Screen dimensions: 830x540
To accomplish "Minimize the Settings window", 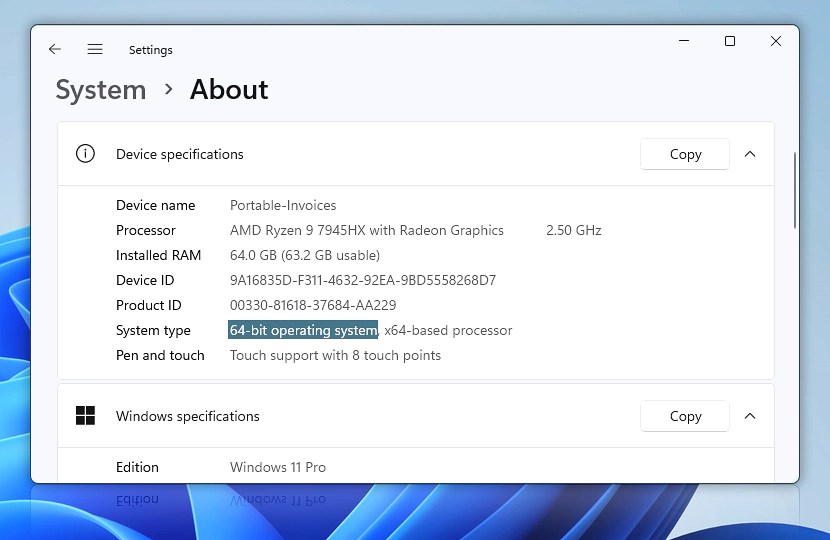I will (684, 41).
